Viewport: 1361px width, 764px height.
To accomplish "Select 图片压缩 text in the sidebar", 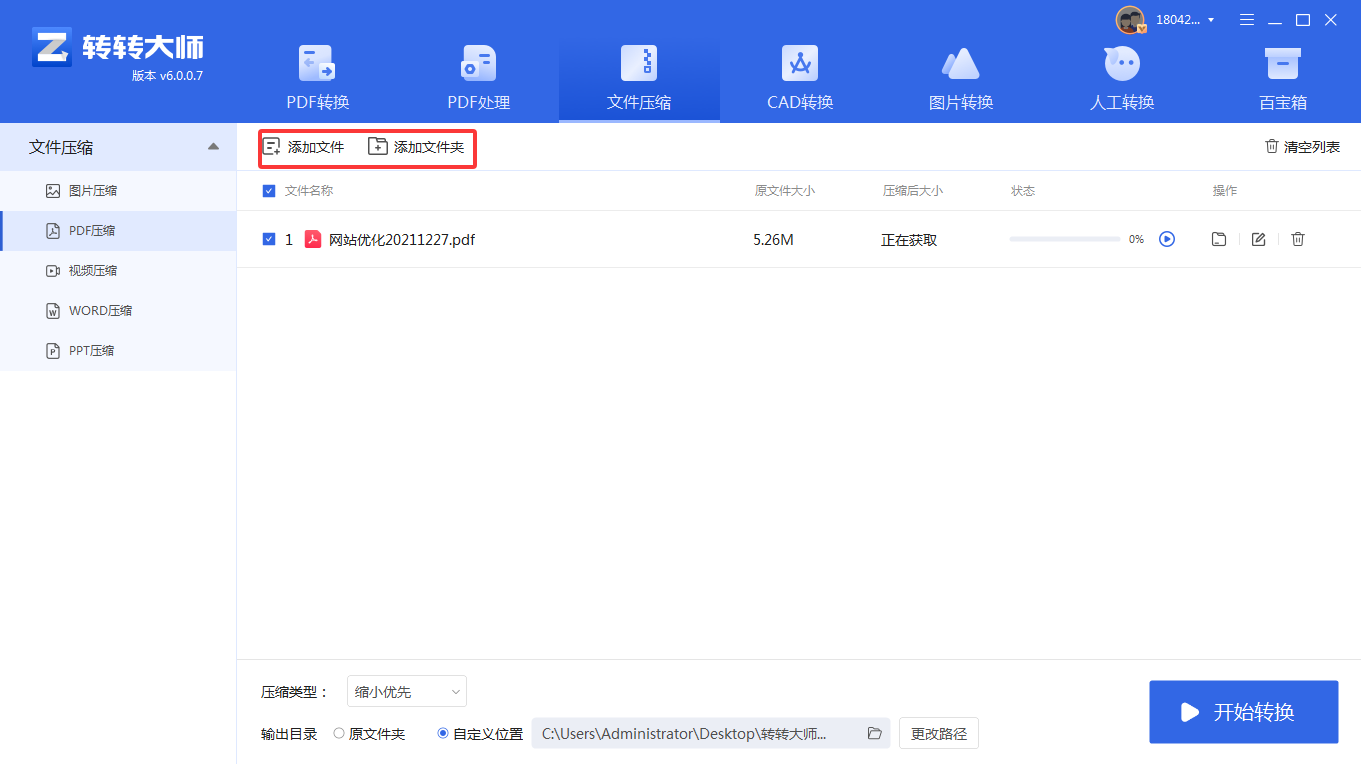I will 93,190.
